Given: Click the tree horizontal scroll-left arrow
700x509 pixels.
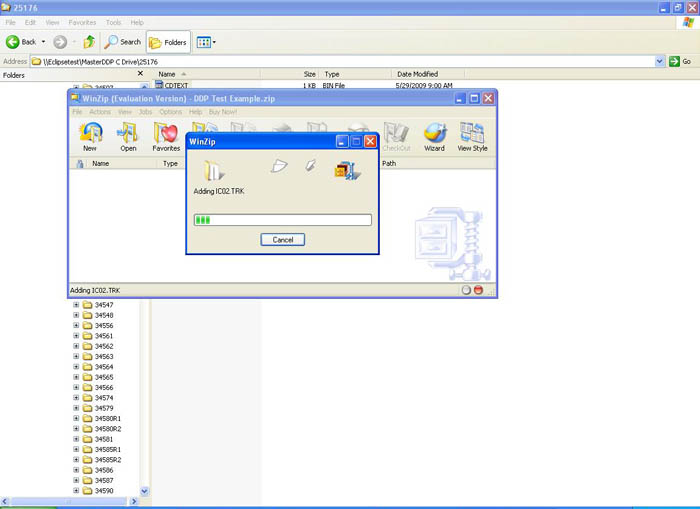Looking at the screenshot, I should pyautogui.click(x=4, y=501).
